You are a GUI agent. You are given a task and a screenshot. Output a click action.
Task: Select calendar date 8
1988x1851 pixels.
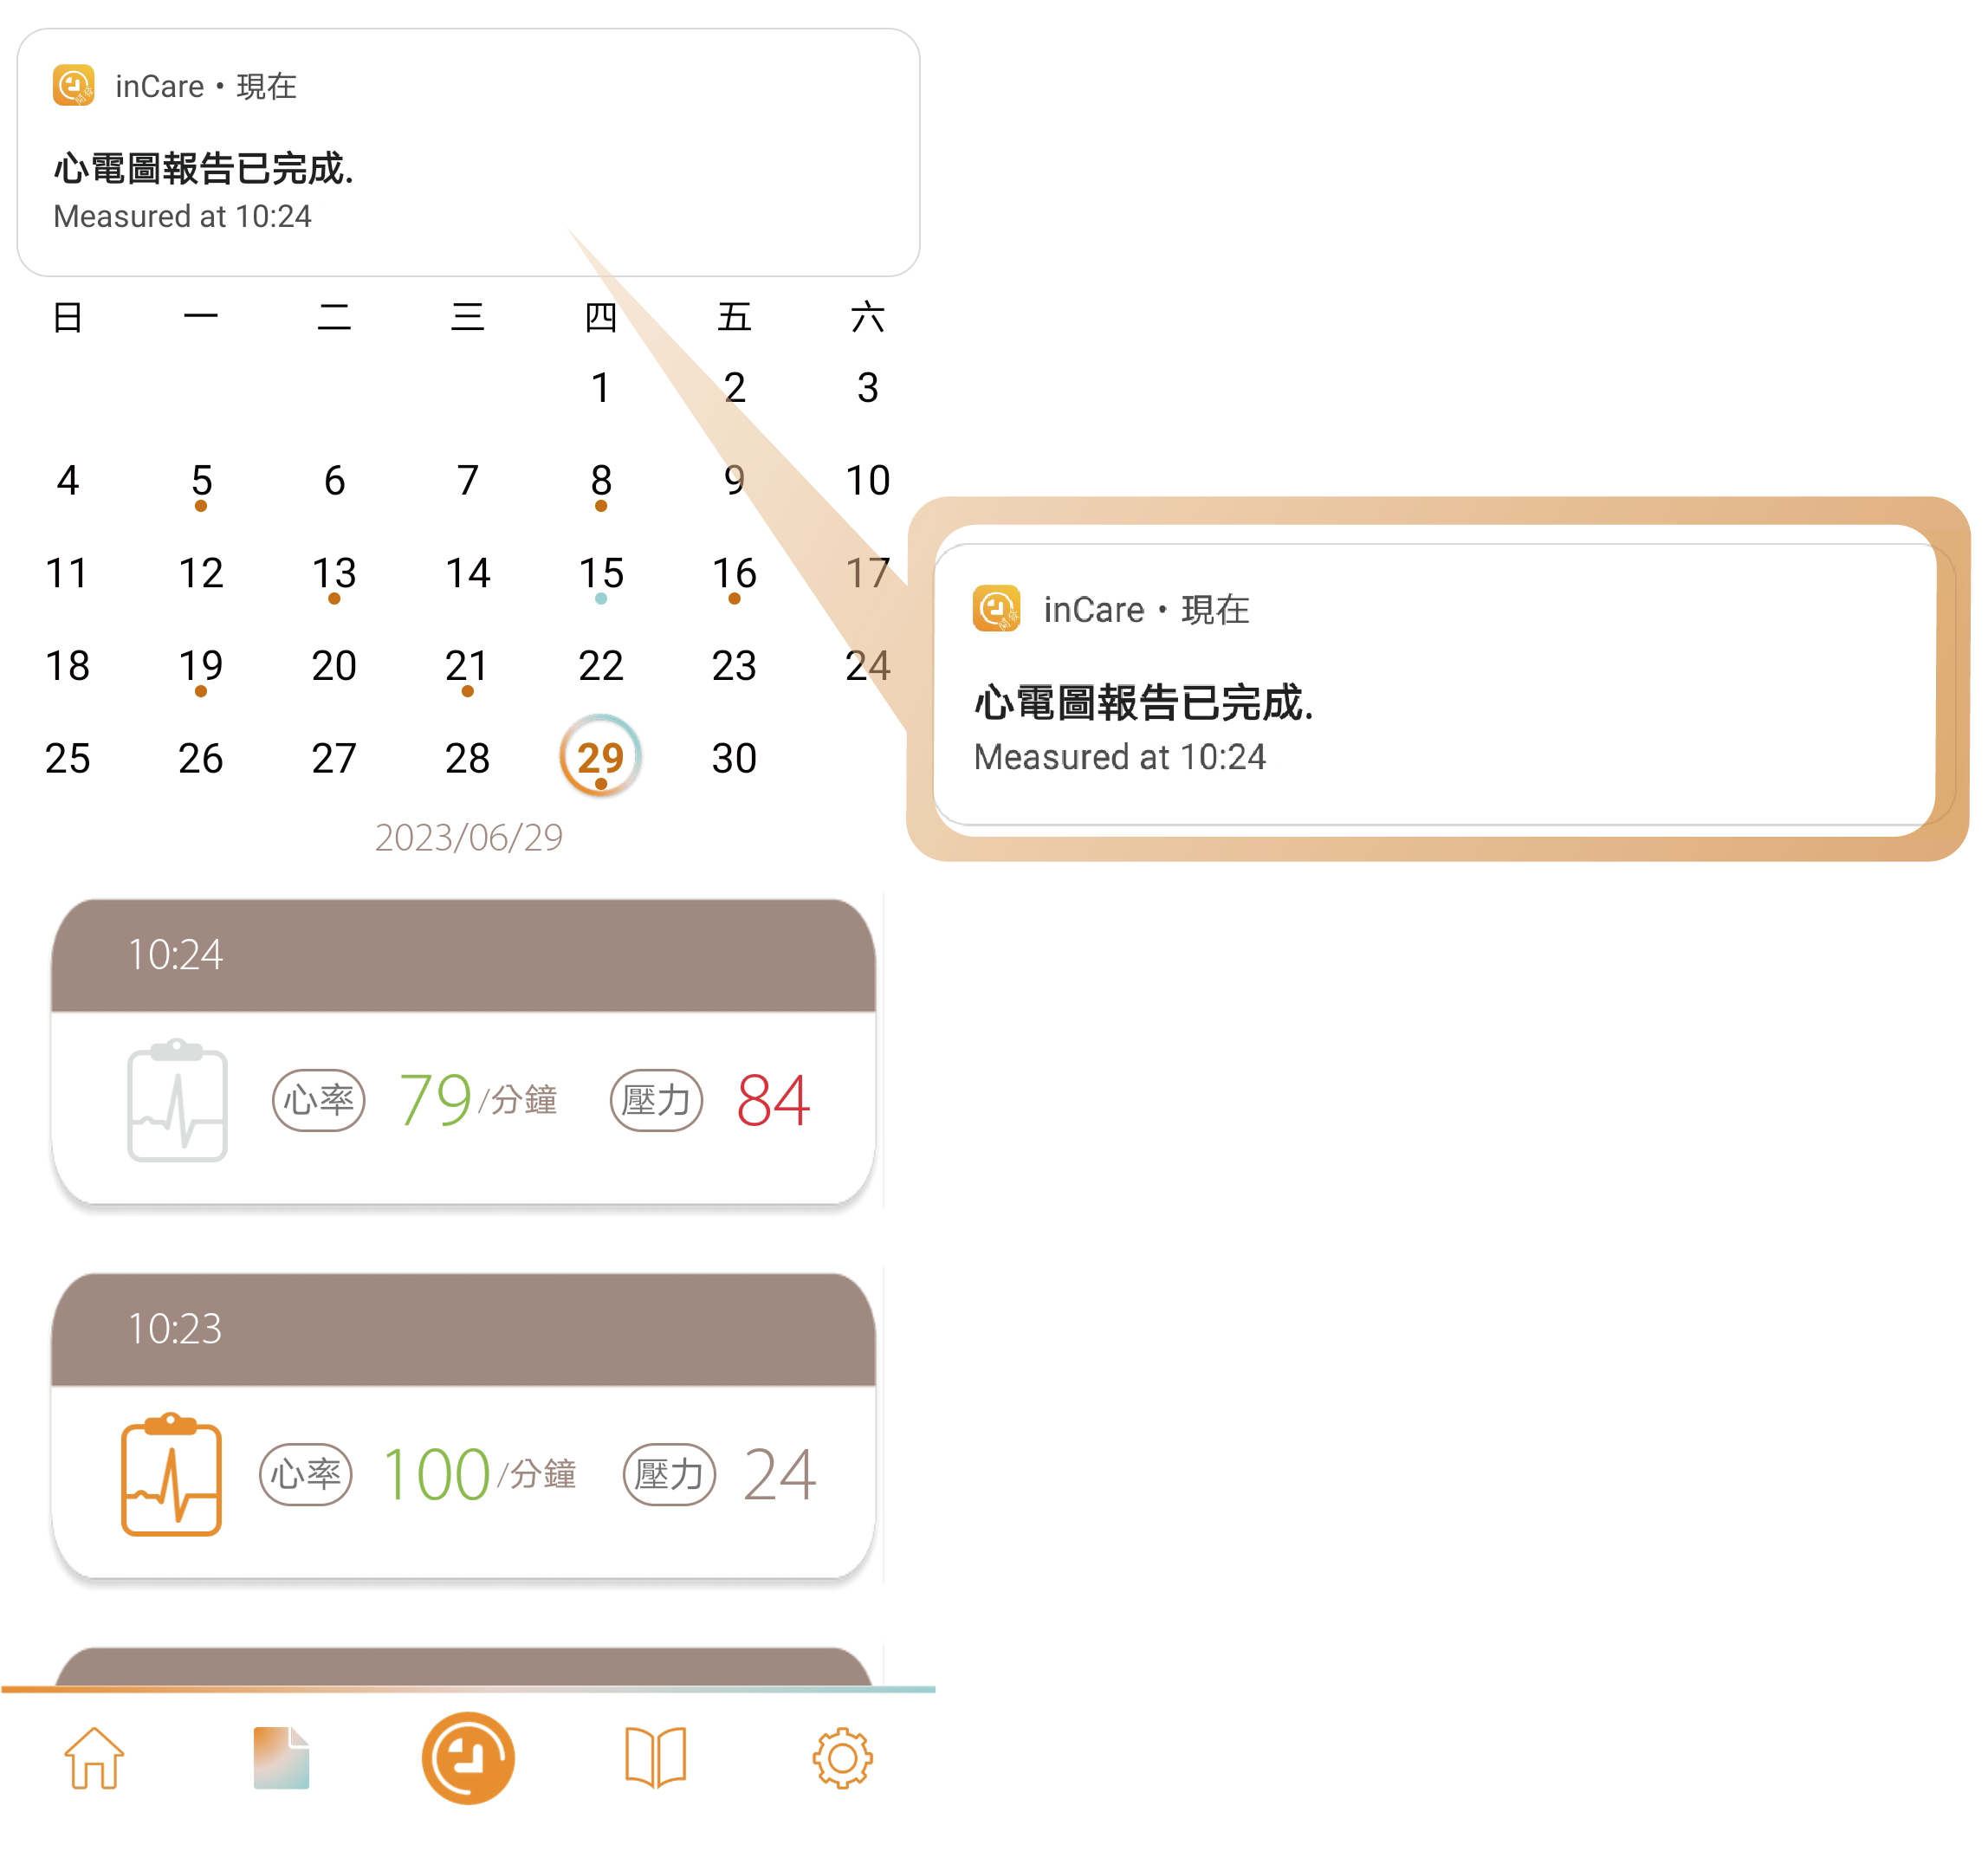click(x=600, y=482)
